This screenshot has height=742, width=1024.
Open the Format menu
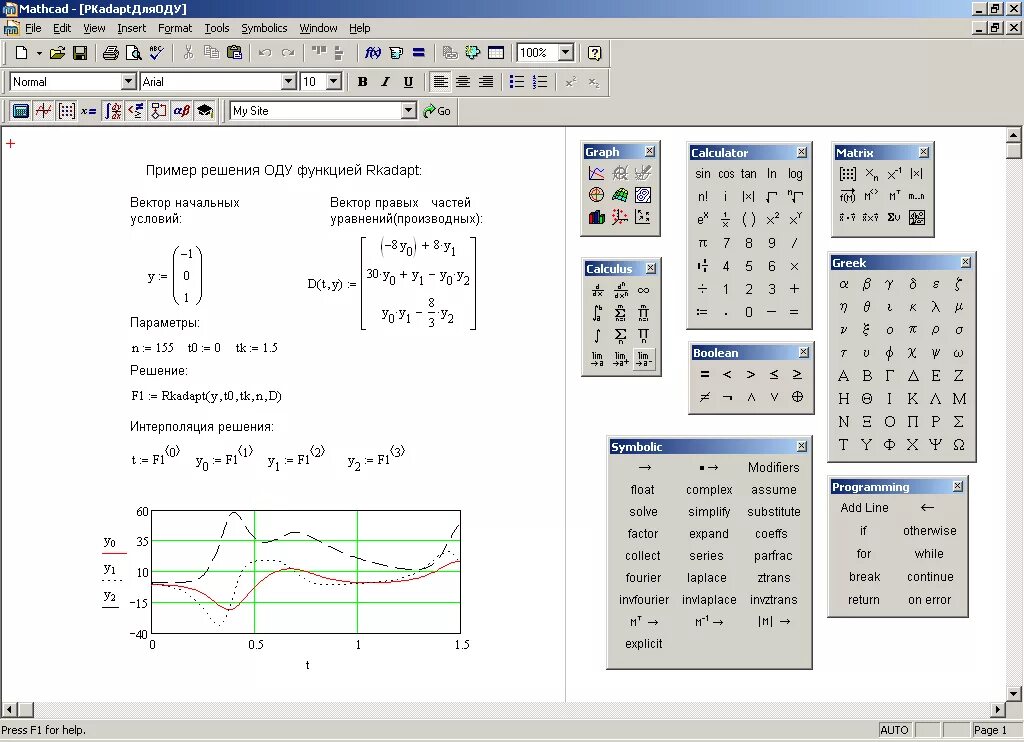[x=175, y=28]
